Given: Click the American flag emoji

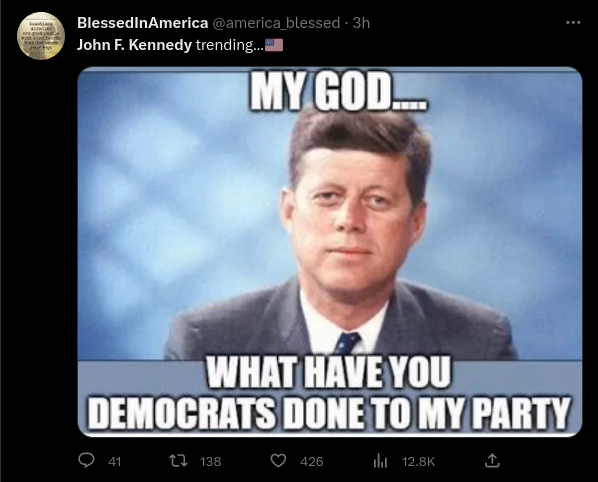Looking at the screenshot, I should click(x=274, y=45).
